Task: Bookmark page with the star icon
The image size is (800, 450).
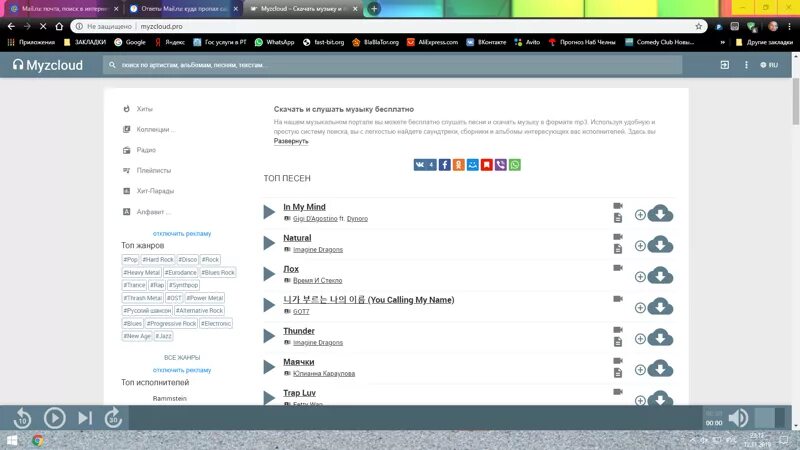Action: [x=698, y=26]
